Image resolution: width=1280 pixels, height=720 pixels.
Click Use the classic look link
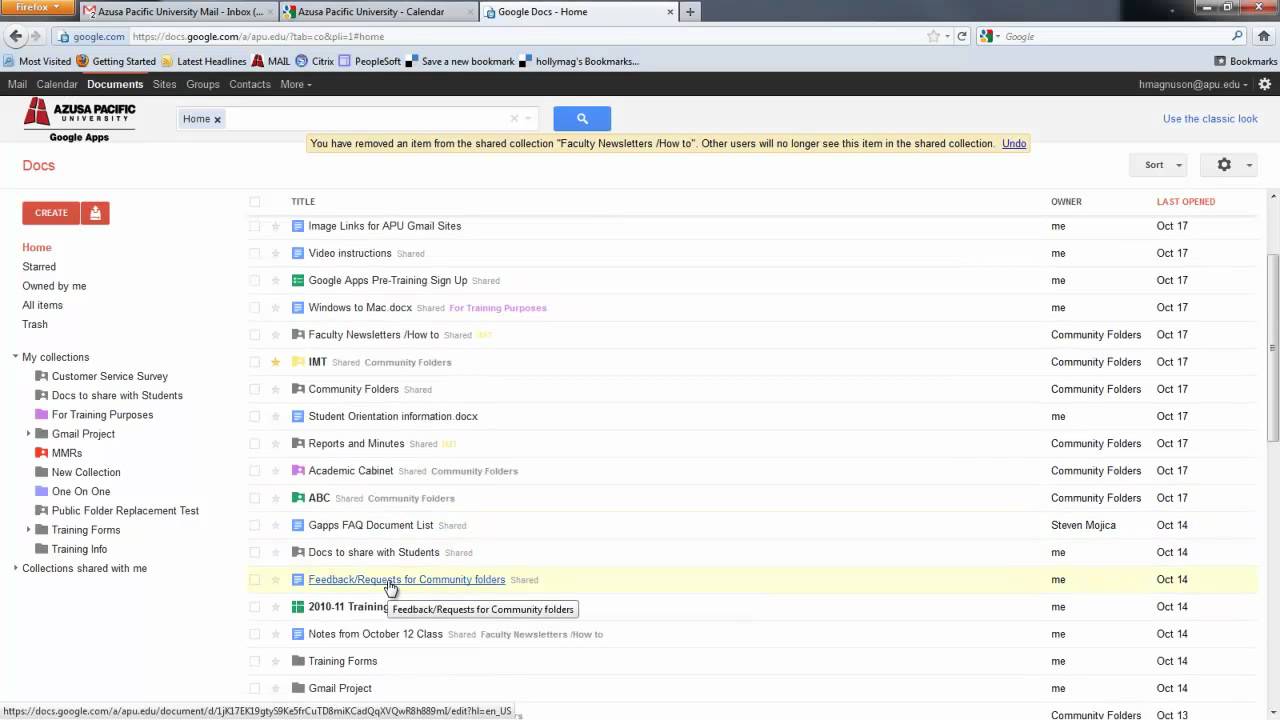point(1210,118)
